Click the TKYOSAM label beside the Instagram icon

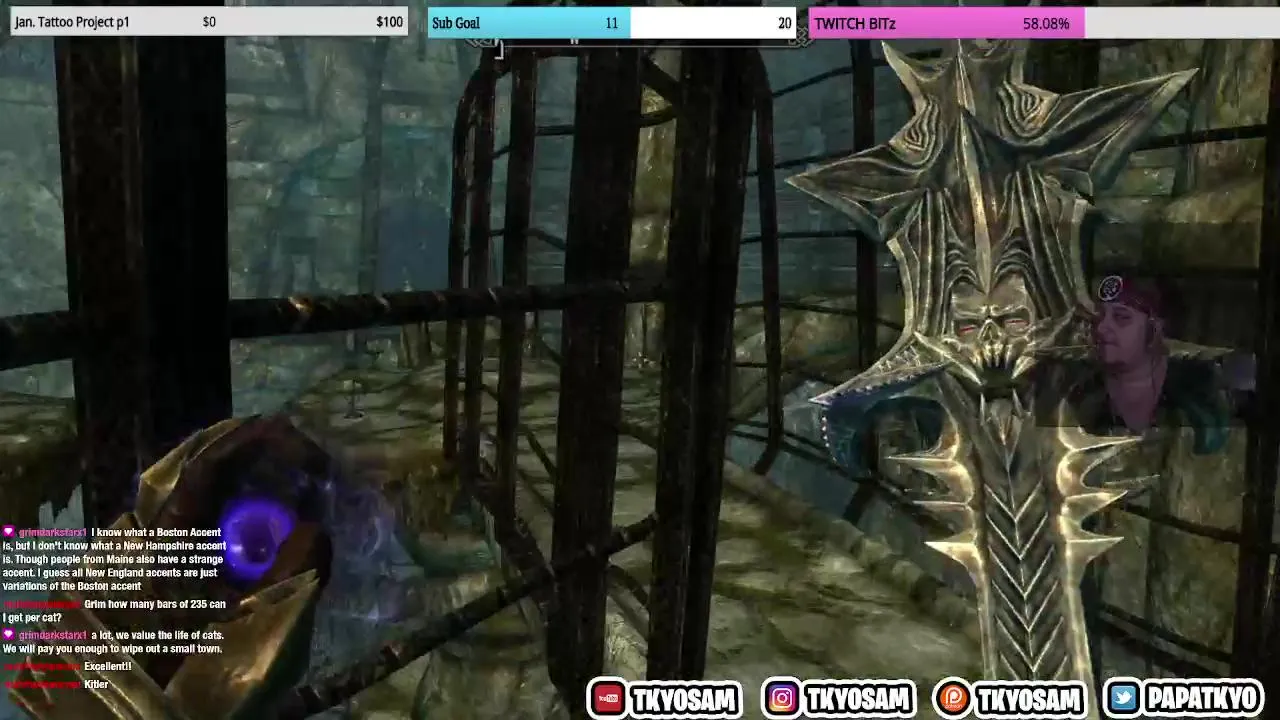[857, 698]
